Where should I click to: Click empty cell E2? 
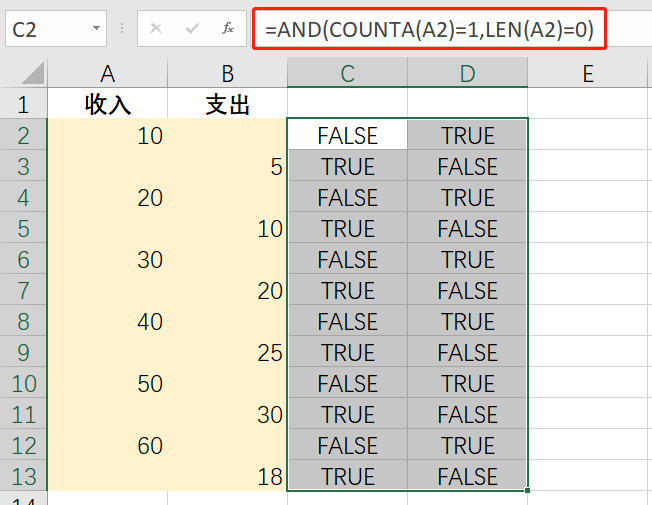coord(588,134)
